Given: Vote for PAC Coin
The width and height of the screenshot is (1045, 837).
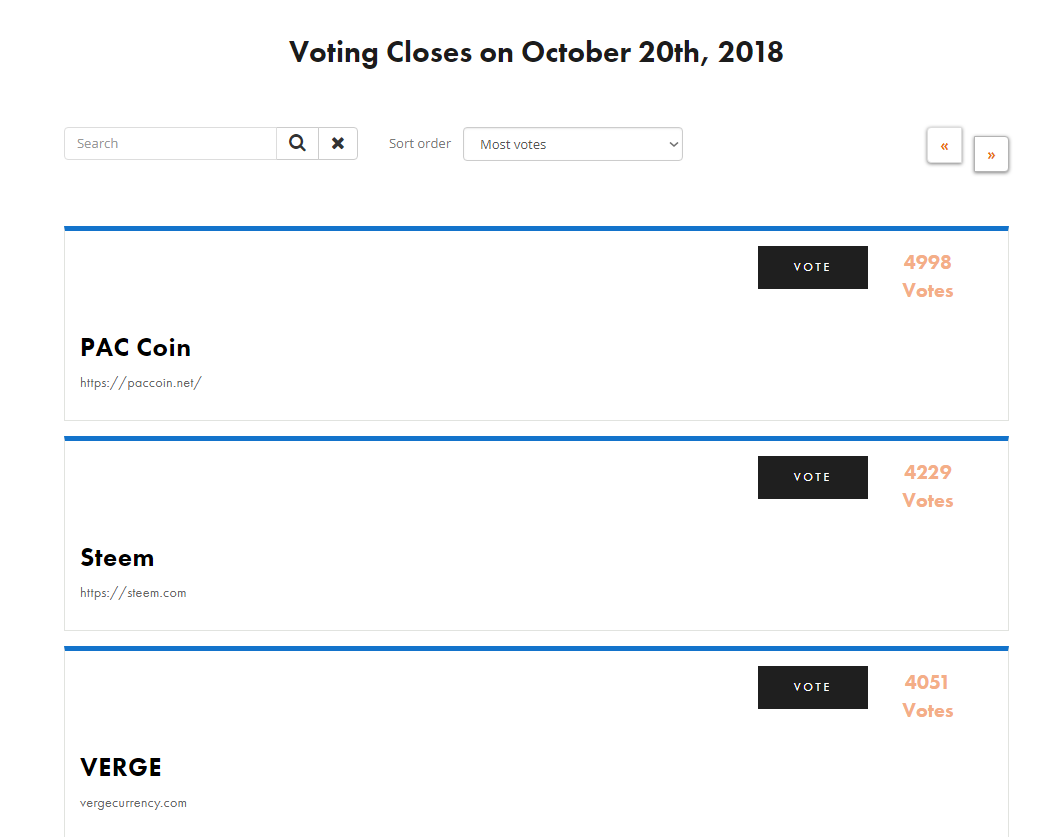Looking at the screenshot, I should (812, 267).
